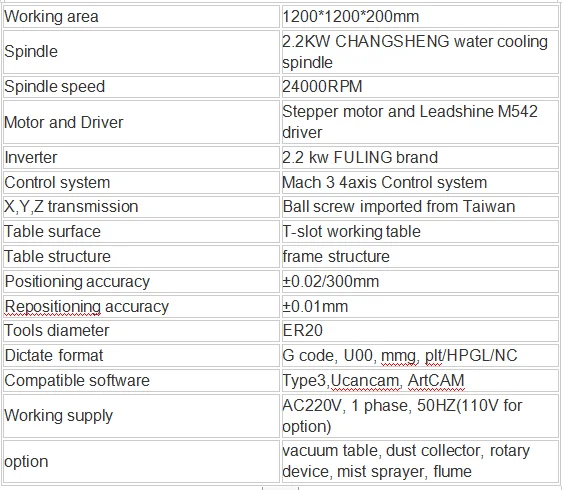Click the Leadshine M542 driver cell
The image size is (562, 490).
[420, 122]
